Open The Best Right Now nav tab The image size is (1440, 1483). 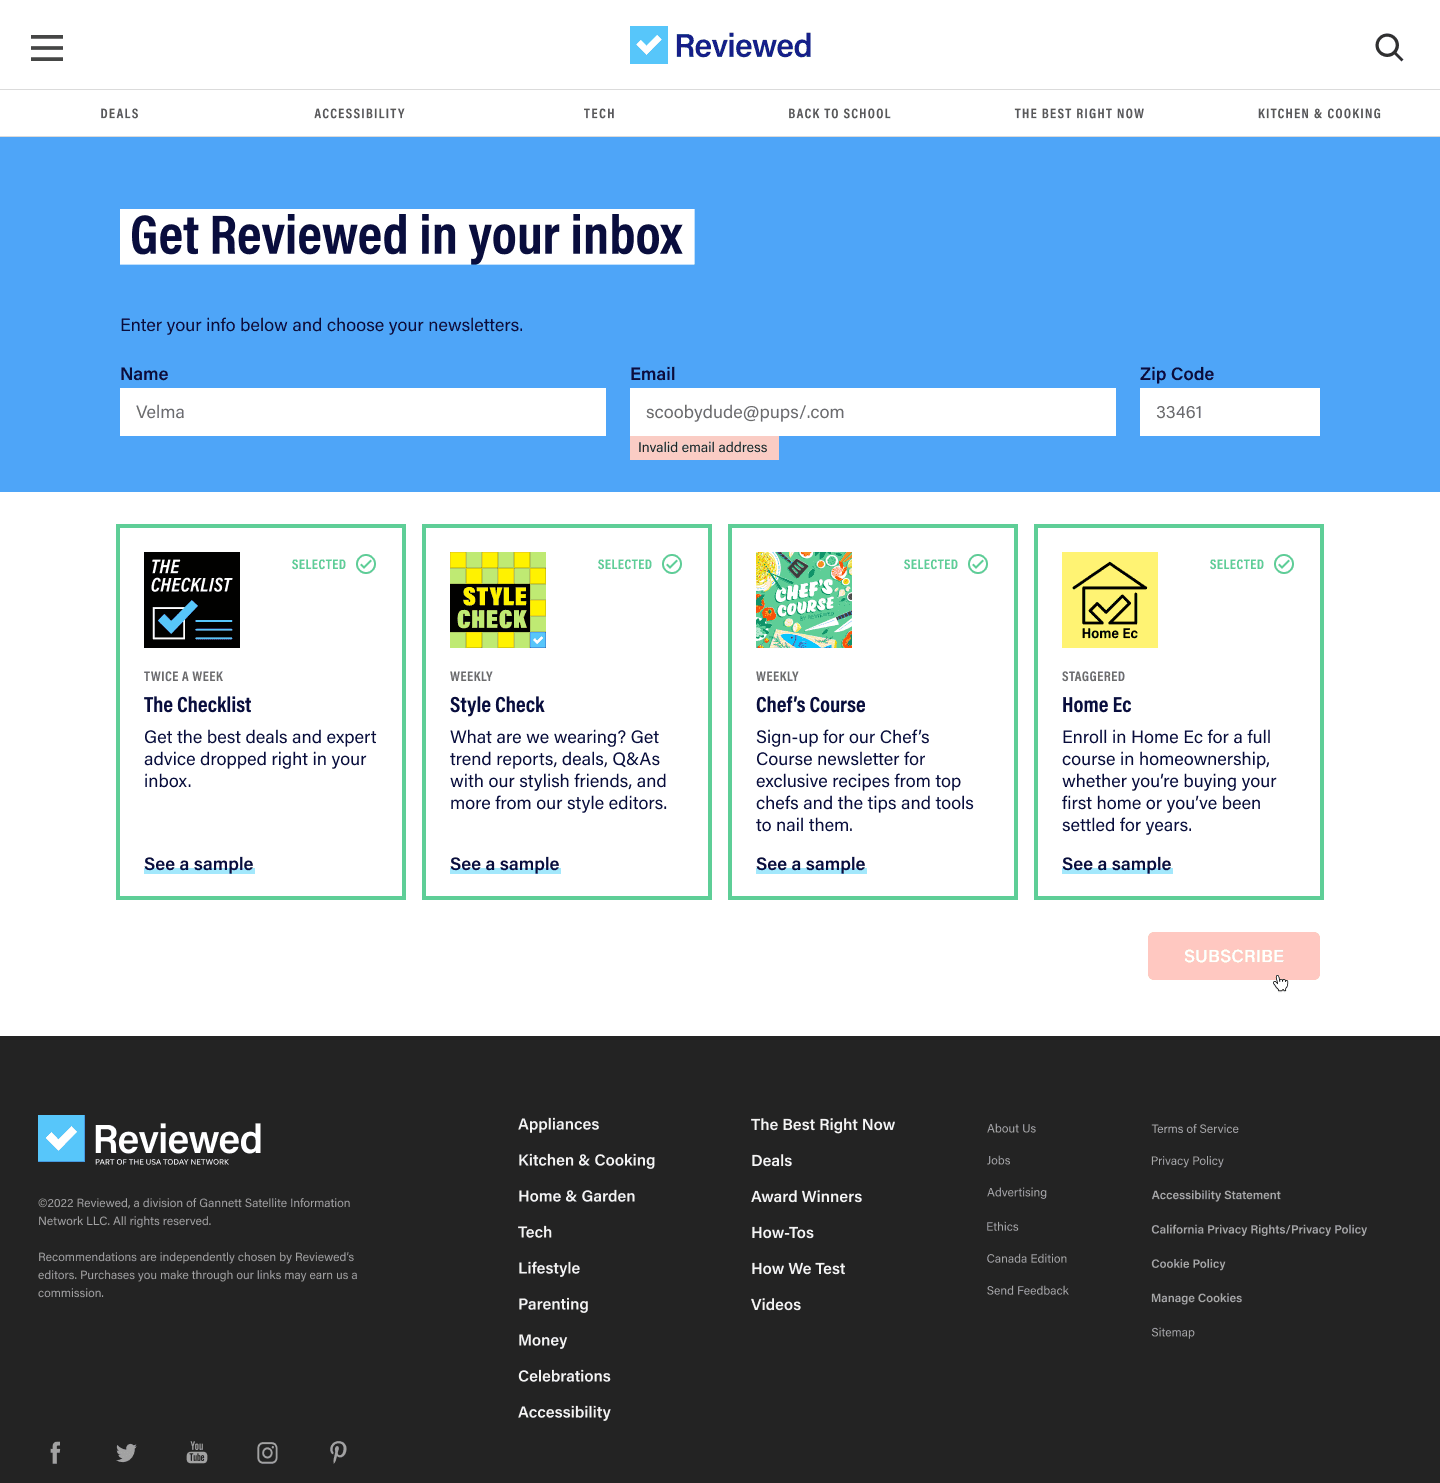[1080, 114]
